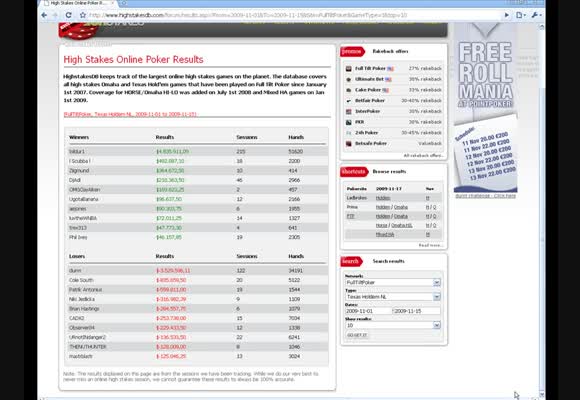
Task: Click the Betsafe Poker logo icon
Action: point(348,144)
